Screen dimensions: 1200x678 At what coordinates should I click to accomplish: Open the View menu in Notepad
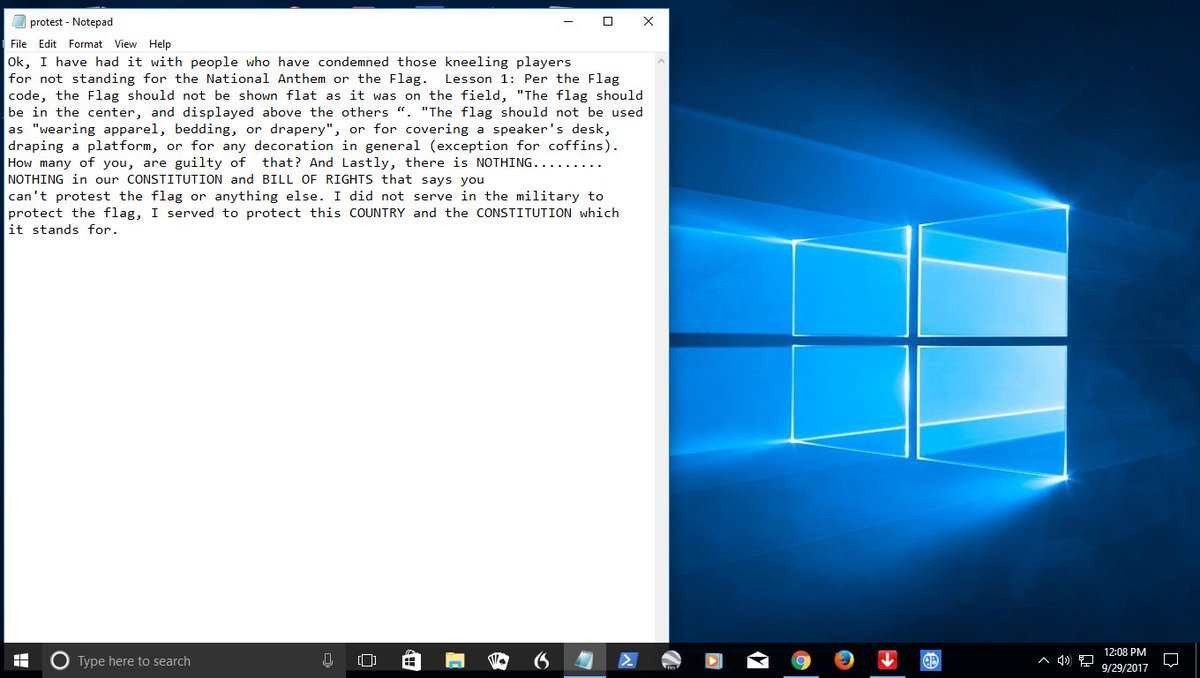125,44
